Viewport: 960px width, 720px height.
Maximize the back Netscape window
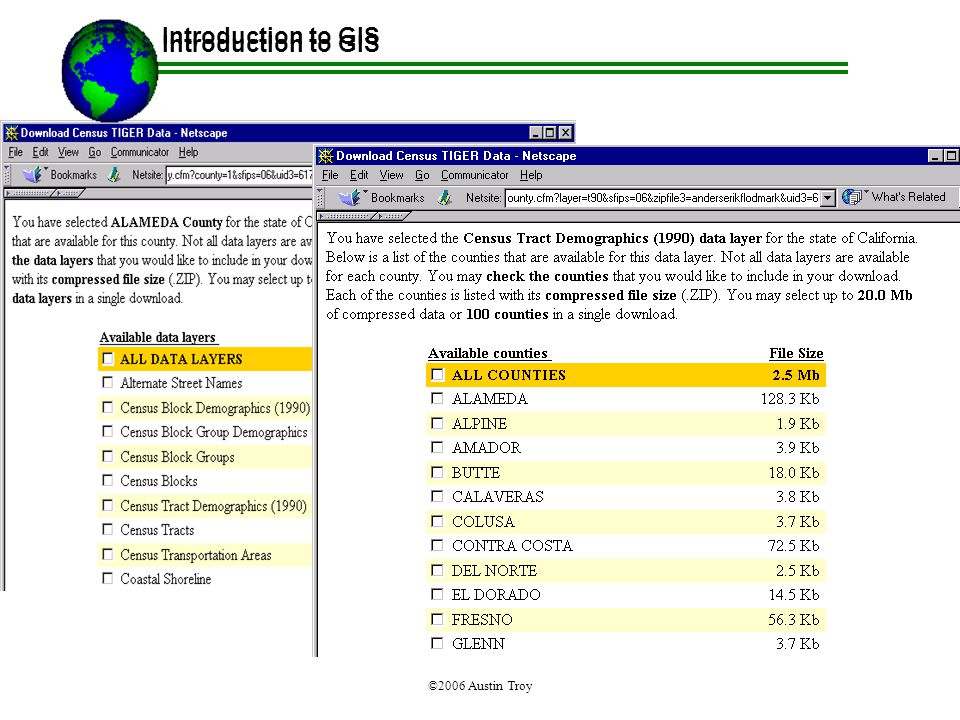pyautogui.click(x=550, y=133)
